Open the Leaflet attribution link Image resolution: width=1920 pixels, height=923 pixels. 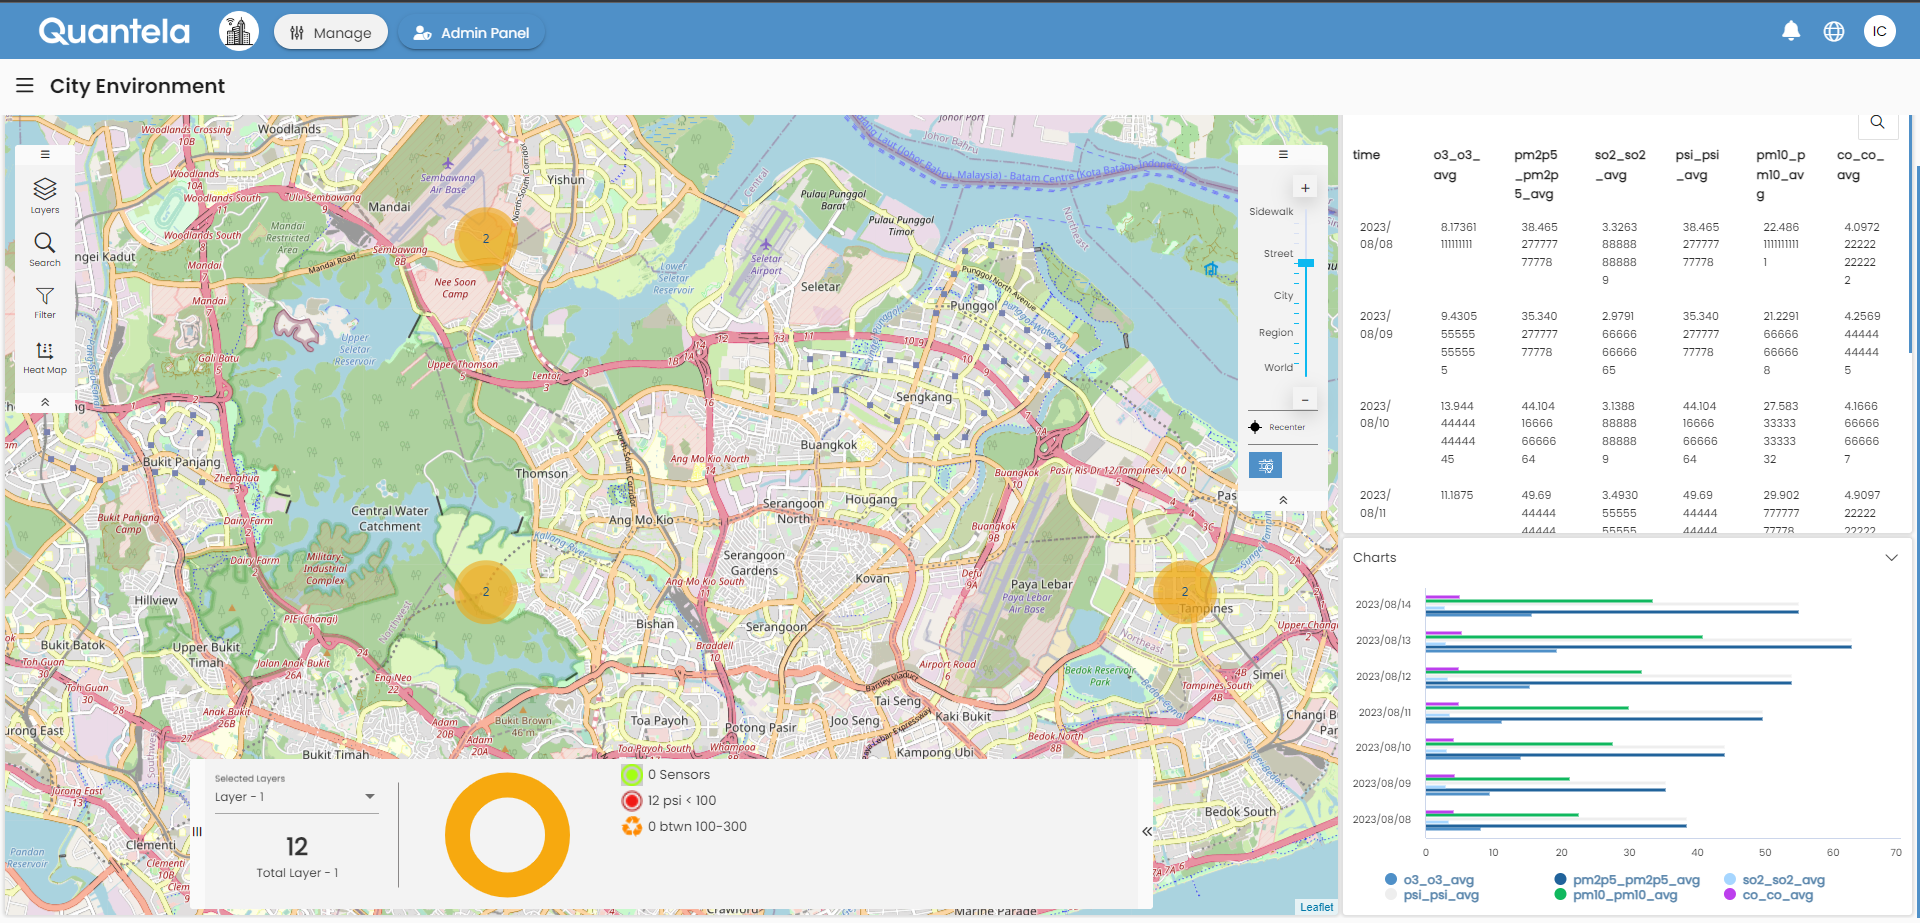point(1316,907)
